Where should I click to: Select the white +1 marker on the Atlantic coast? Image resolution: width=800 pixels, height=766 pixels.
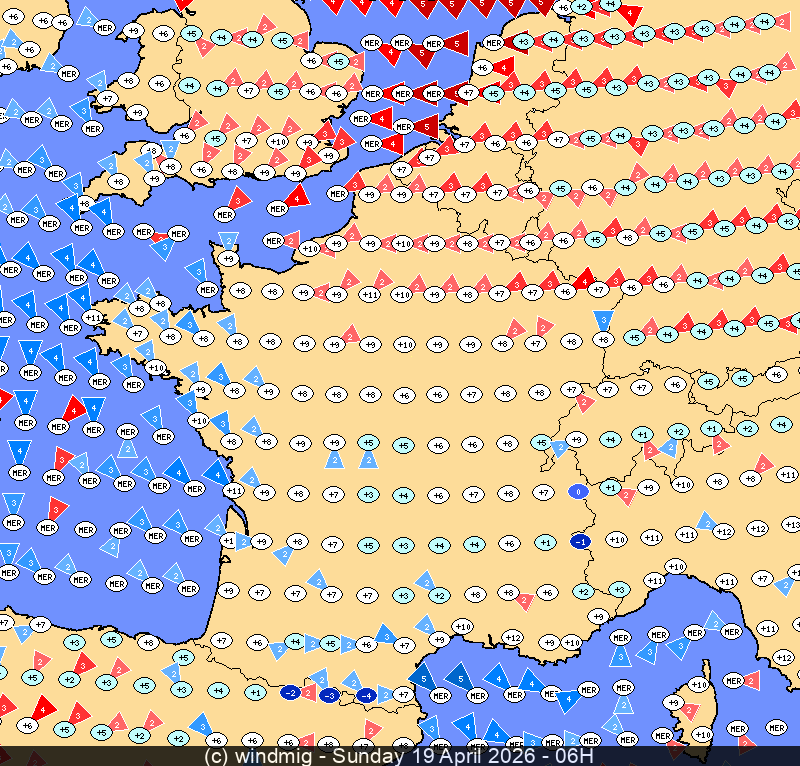[x=229, y=540]
